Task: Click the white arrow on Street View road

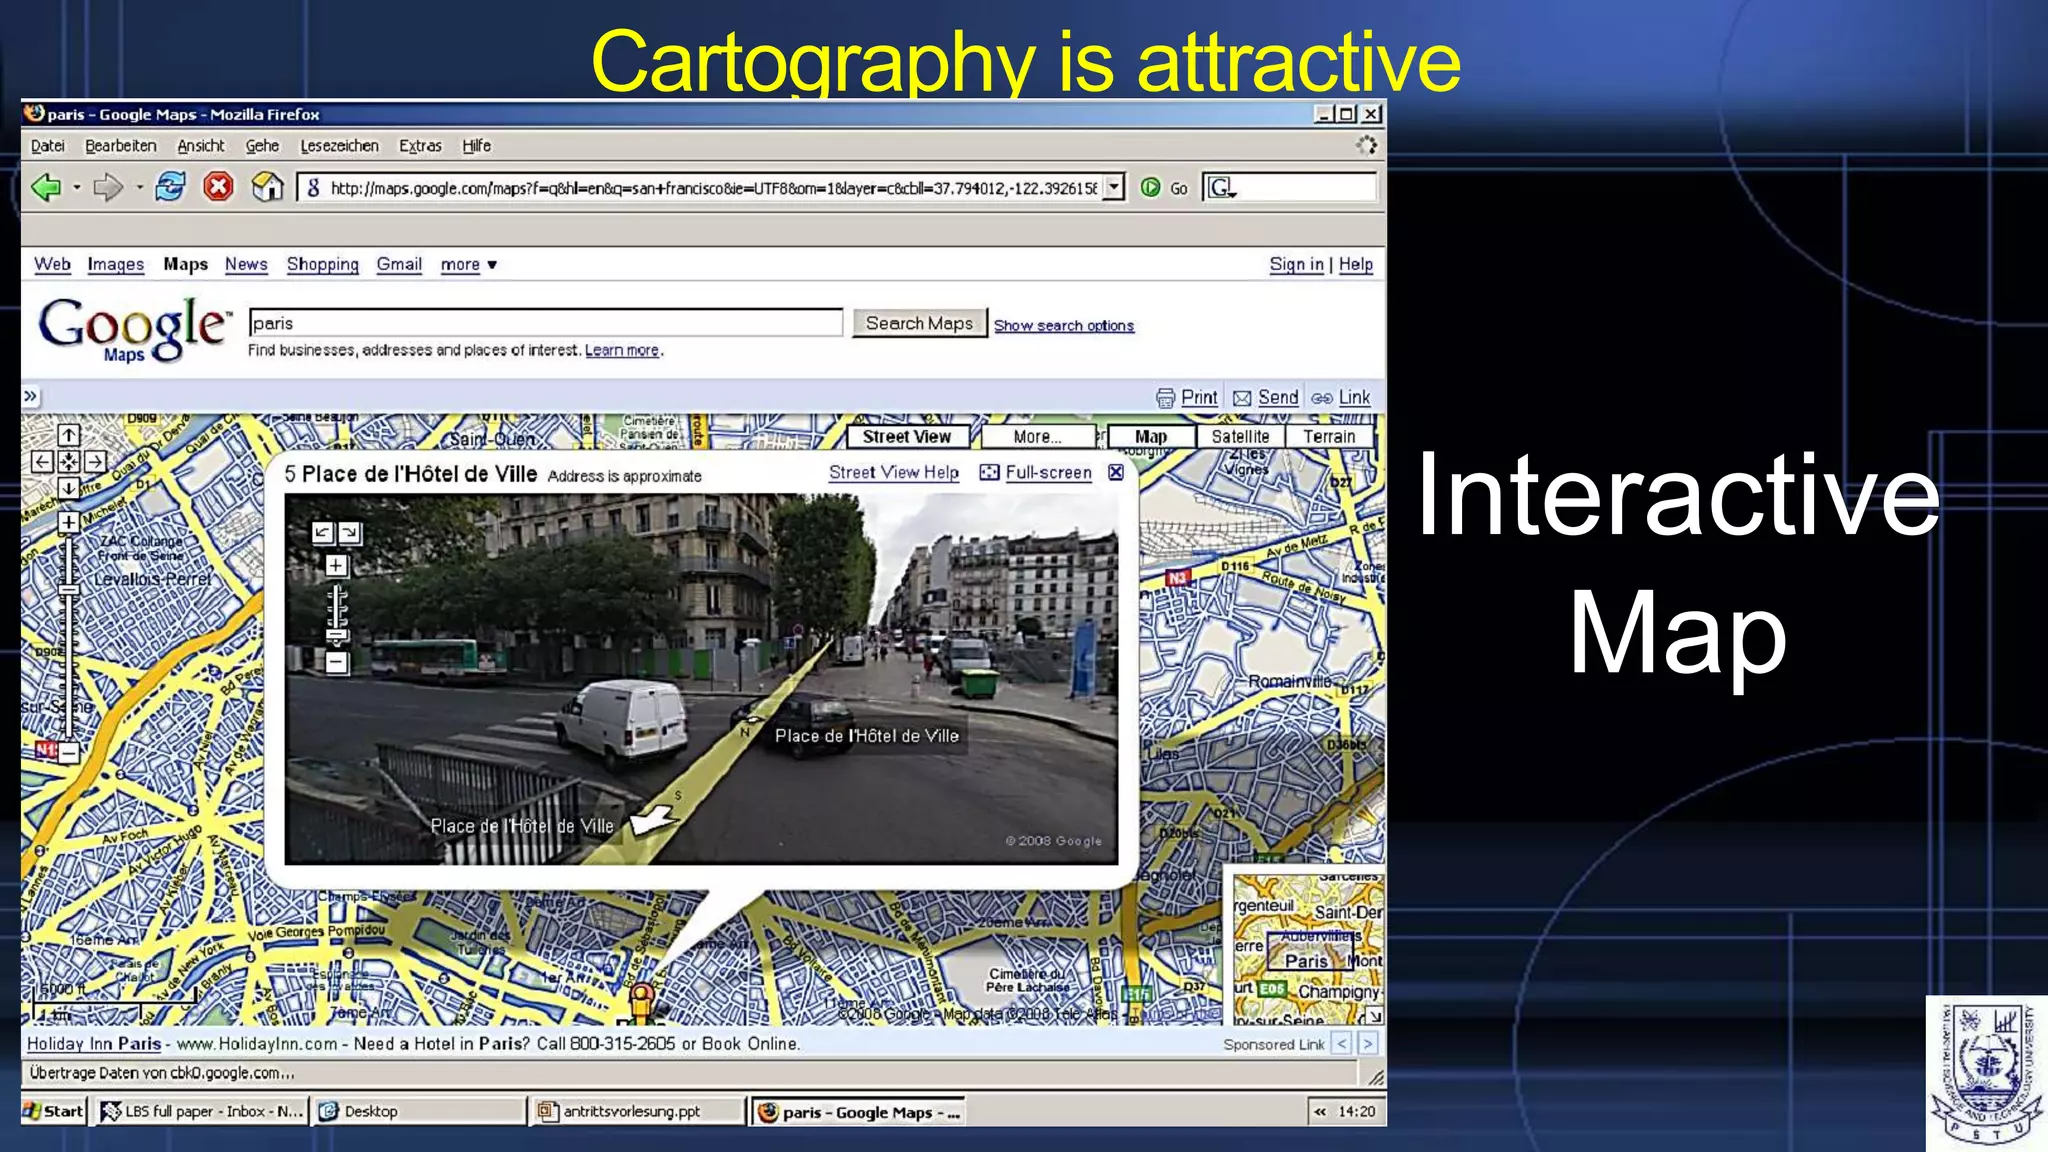Action: (x=654, y=820)
